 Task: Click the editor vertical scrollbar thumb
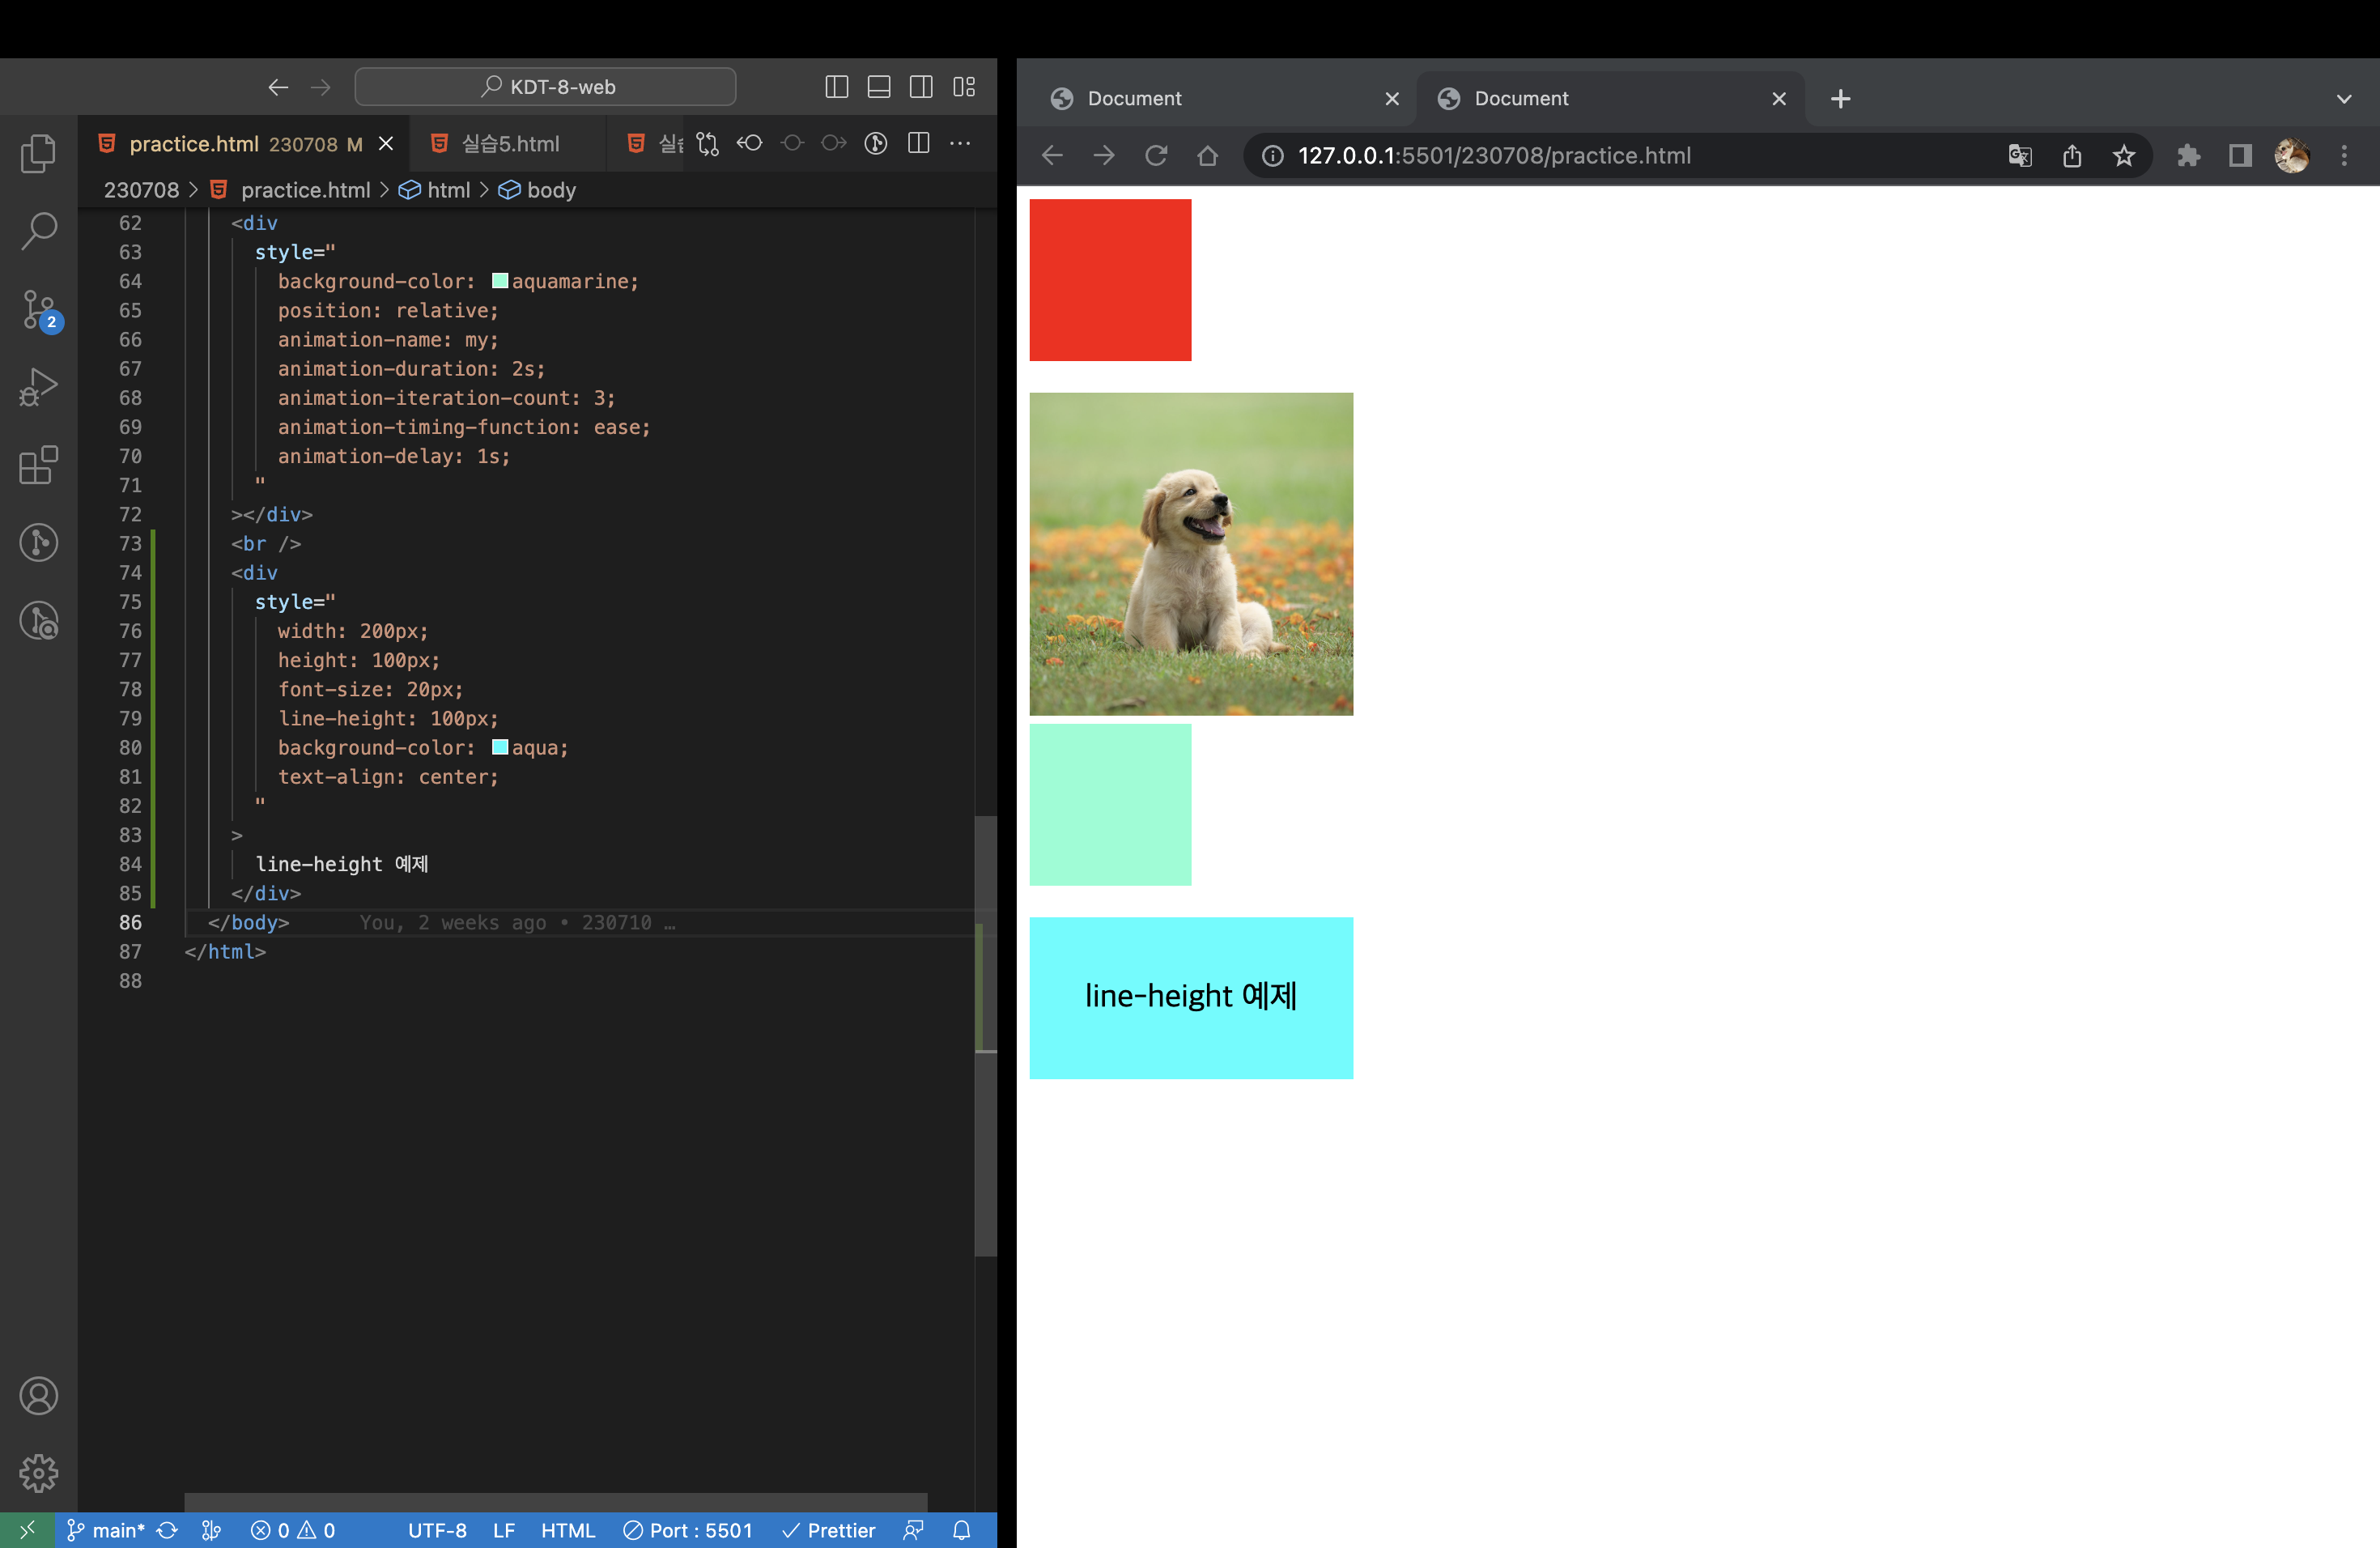(x=986, y=1035)
